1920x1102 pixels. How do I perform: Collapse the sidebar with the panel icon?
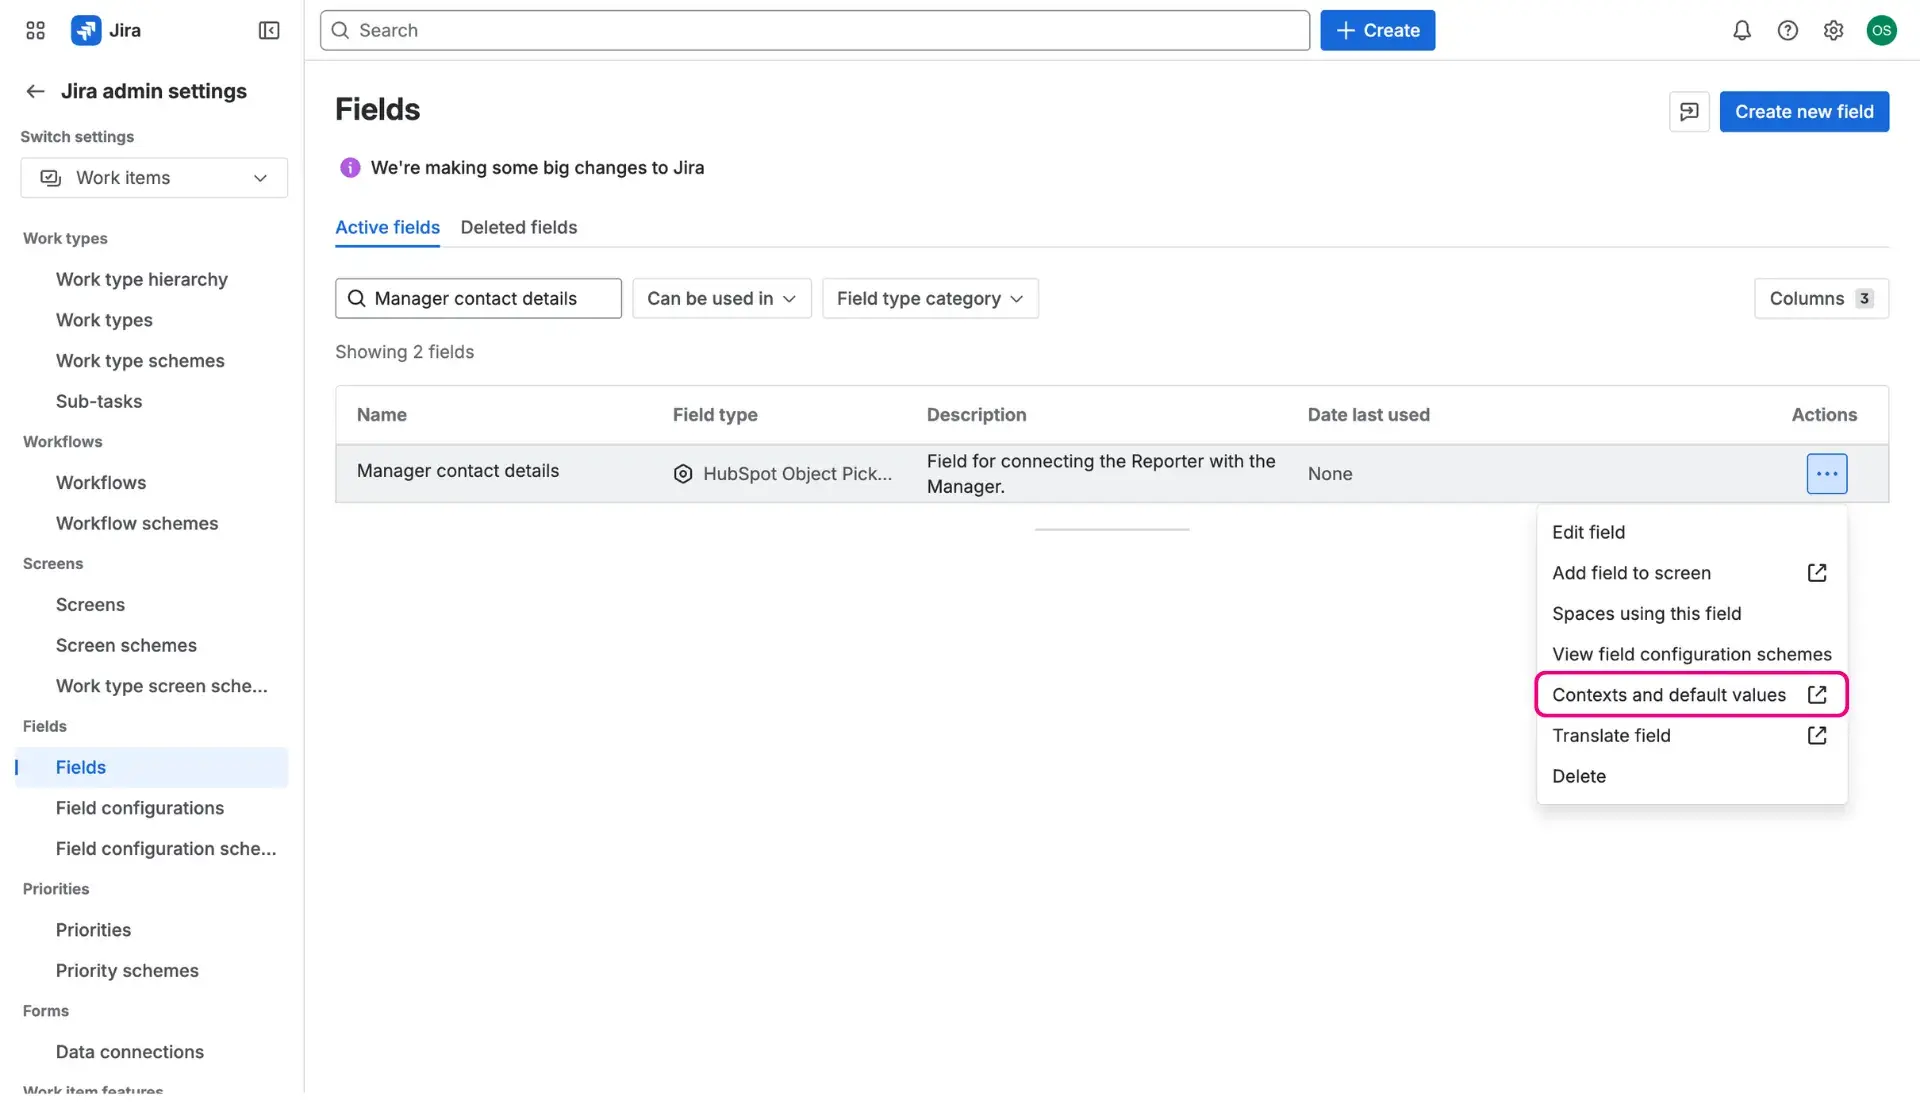tap(268, 30)
